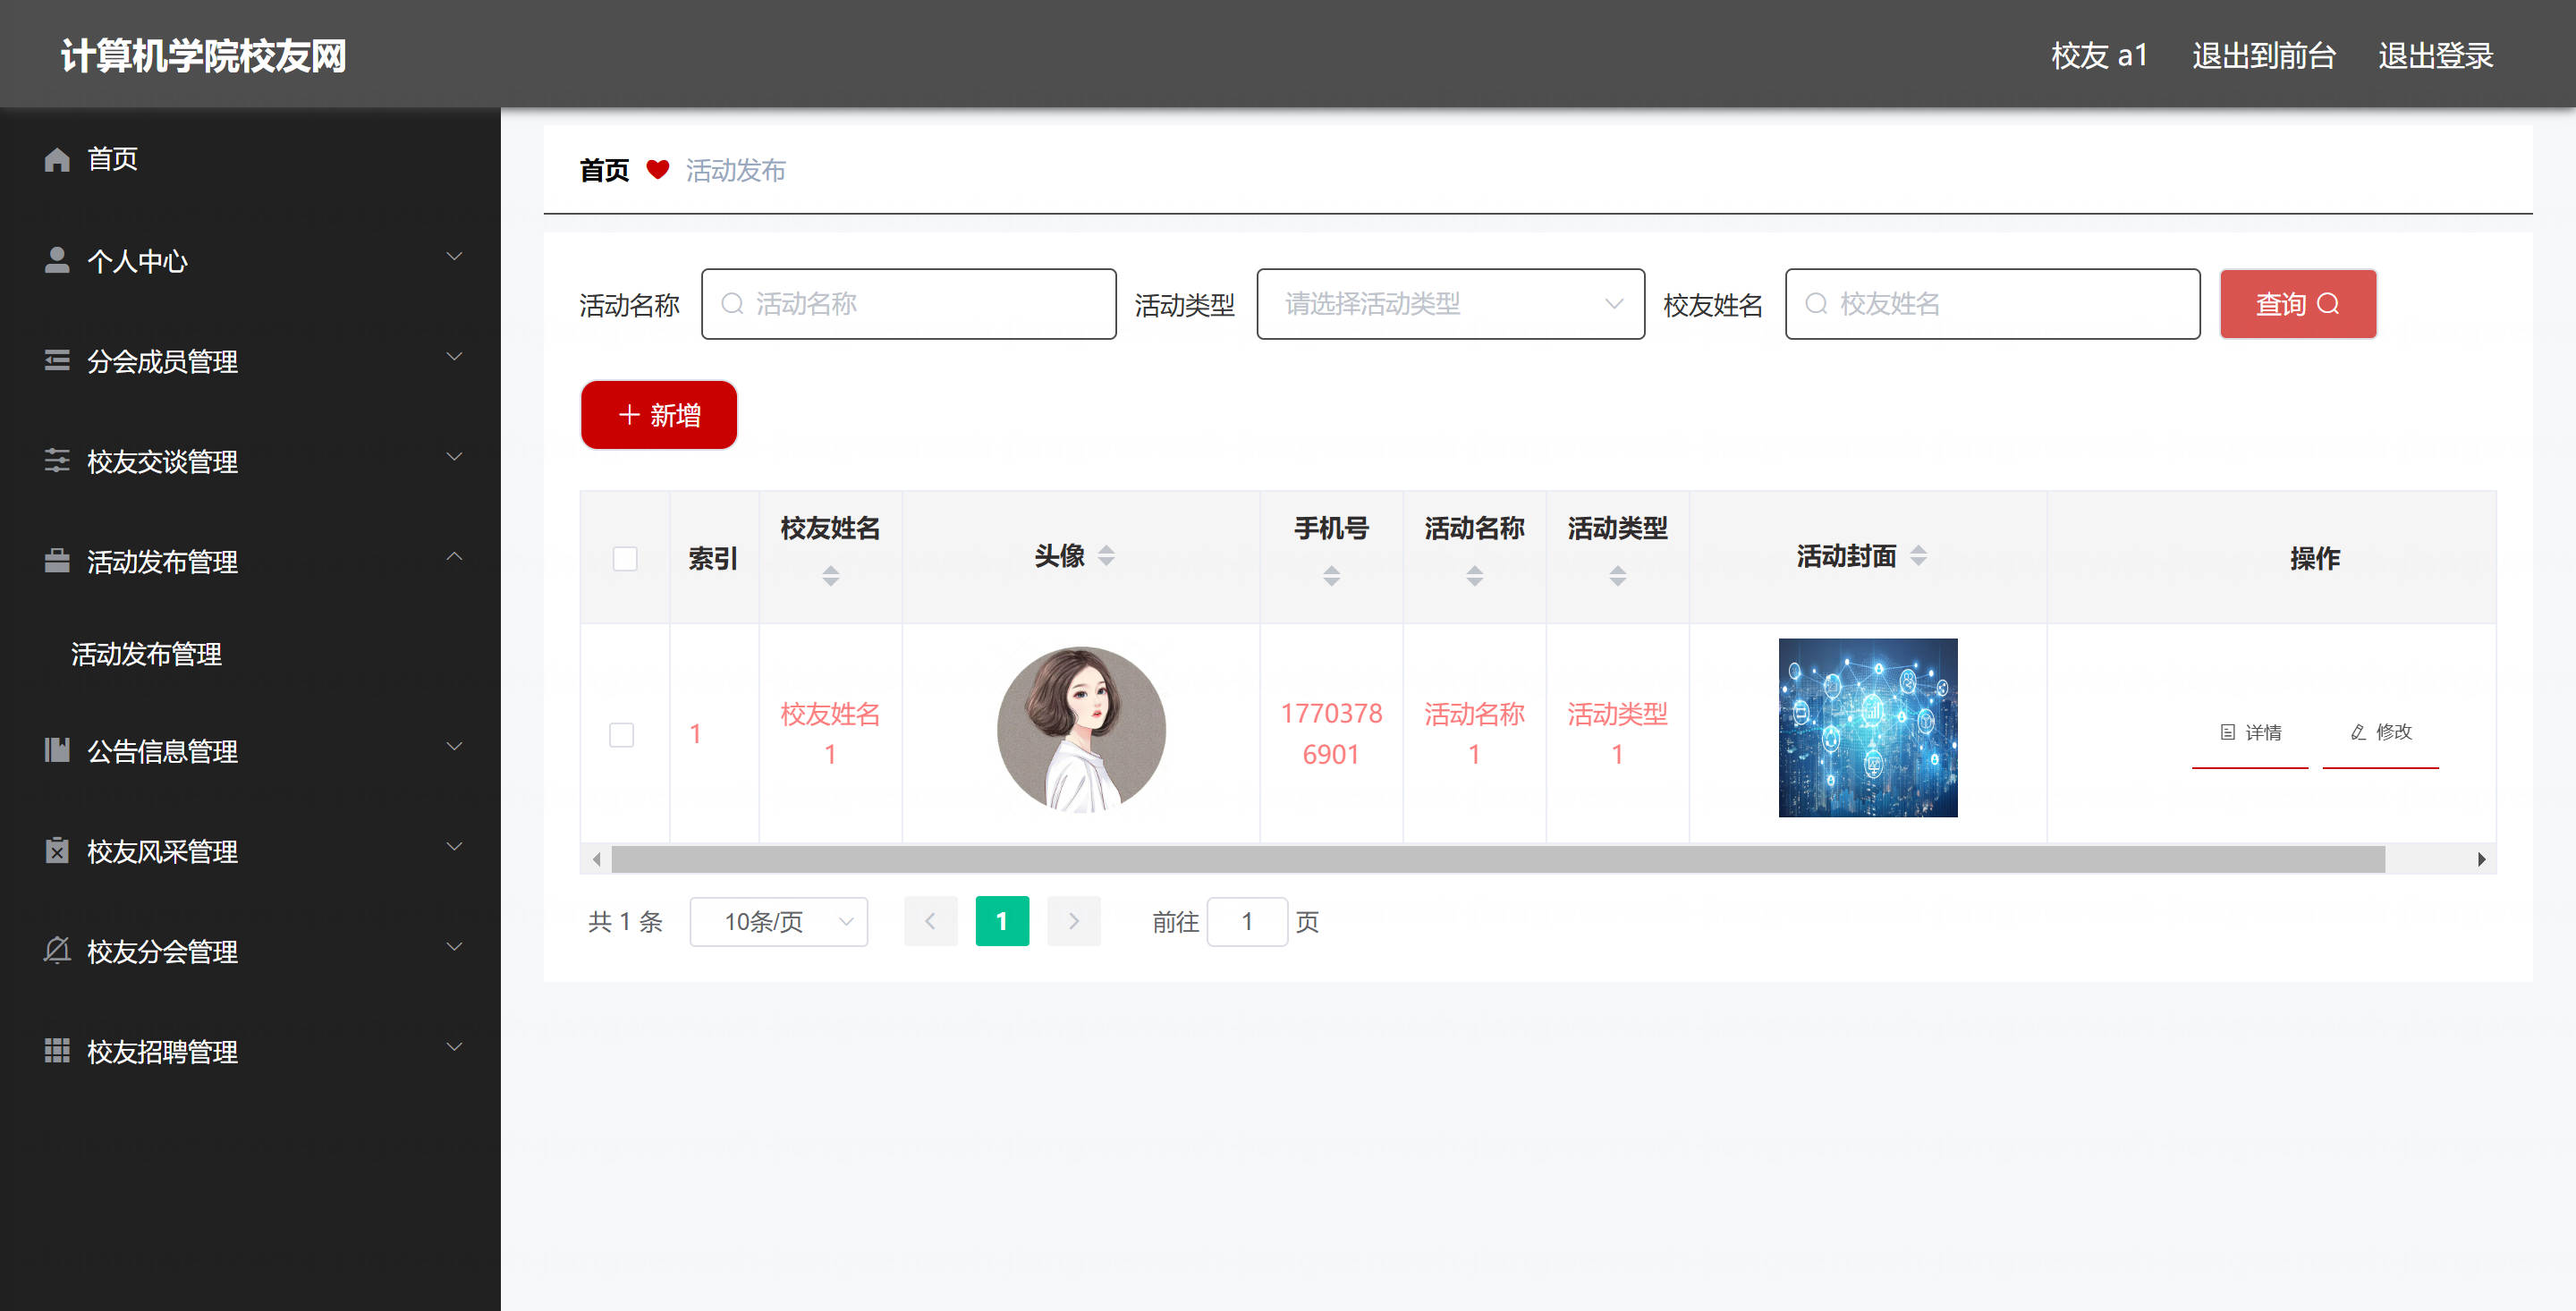Viewport: 2576px width, 1311px height.
Task: Go to previous page arrow
Action: point(930,921)
